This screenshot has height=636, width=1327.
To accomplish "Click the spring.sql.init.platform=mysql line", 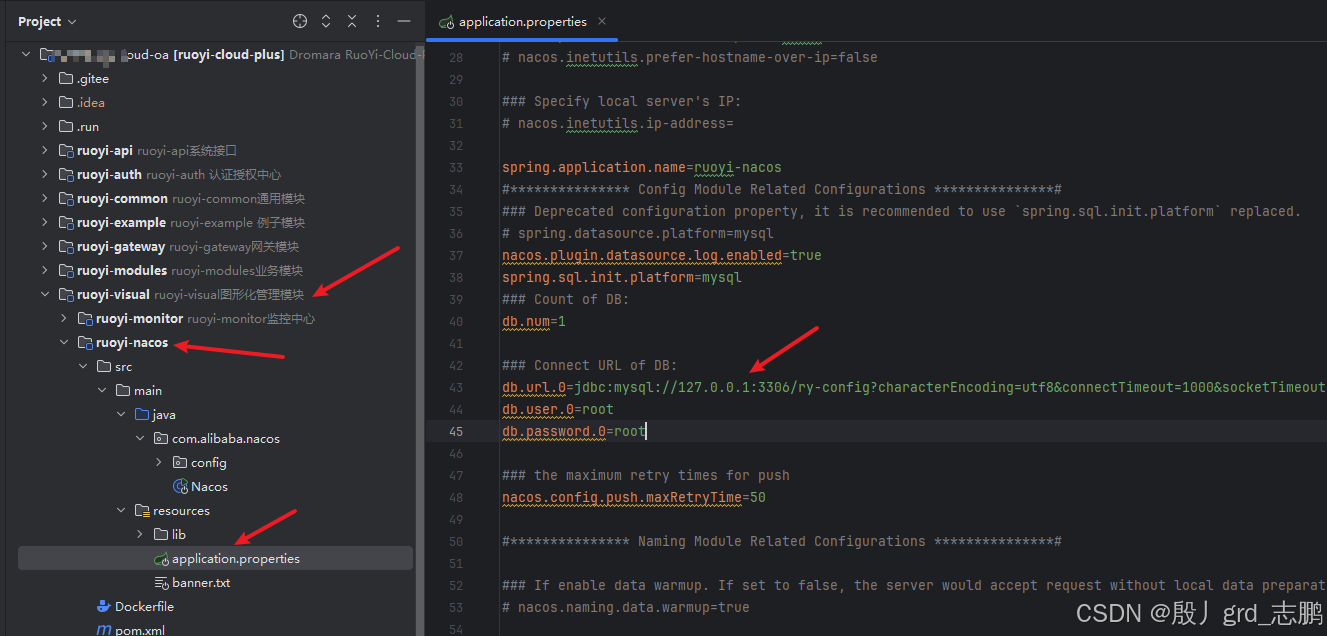I will click(622, 277).
